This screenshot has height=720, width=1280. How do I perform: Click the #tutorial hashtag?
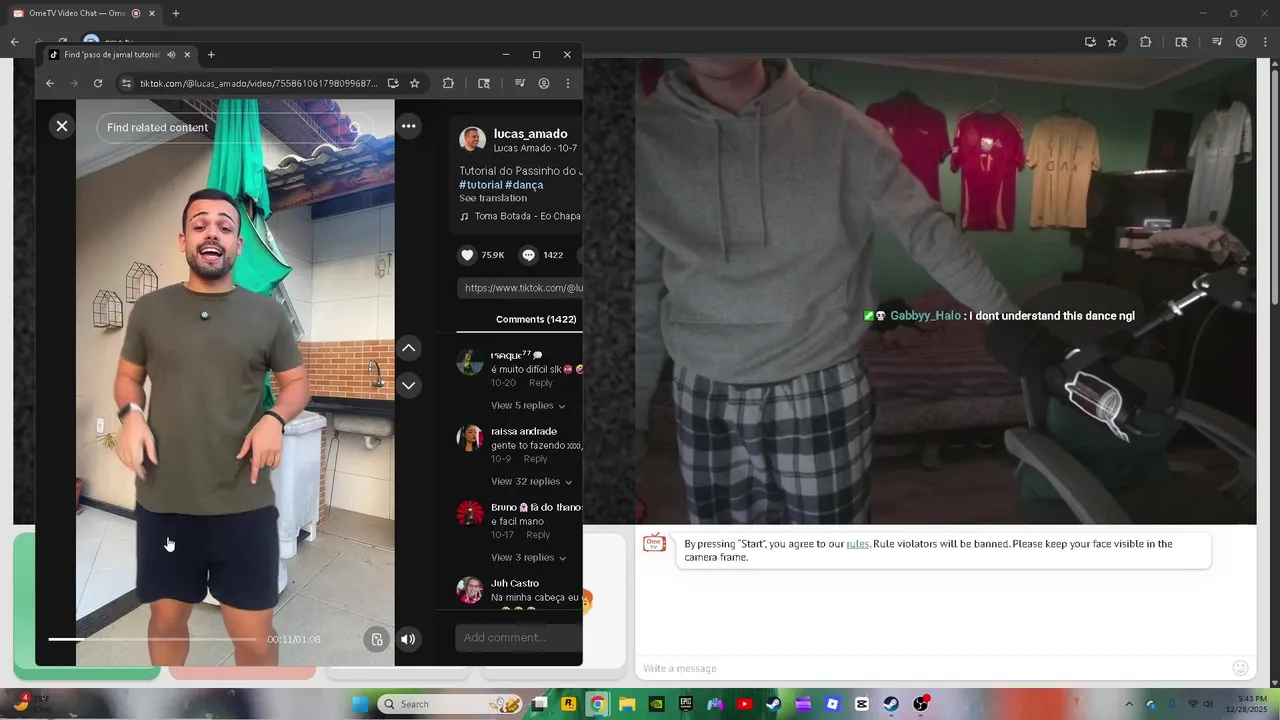point(480,185)
